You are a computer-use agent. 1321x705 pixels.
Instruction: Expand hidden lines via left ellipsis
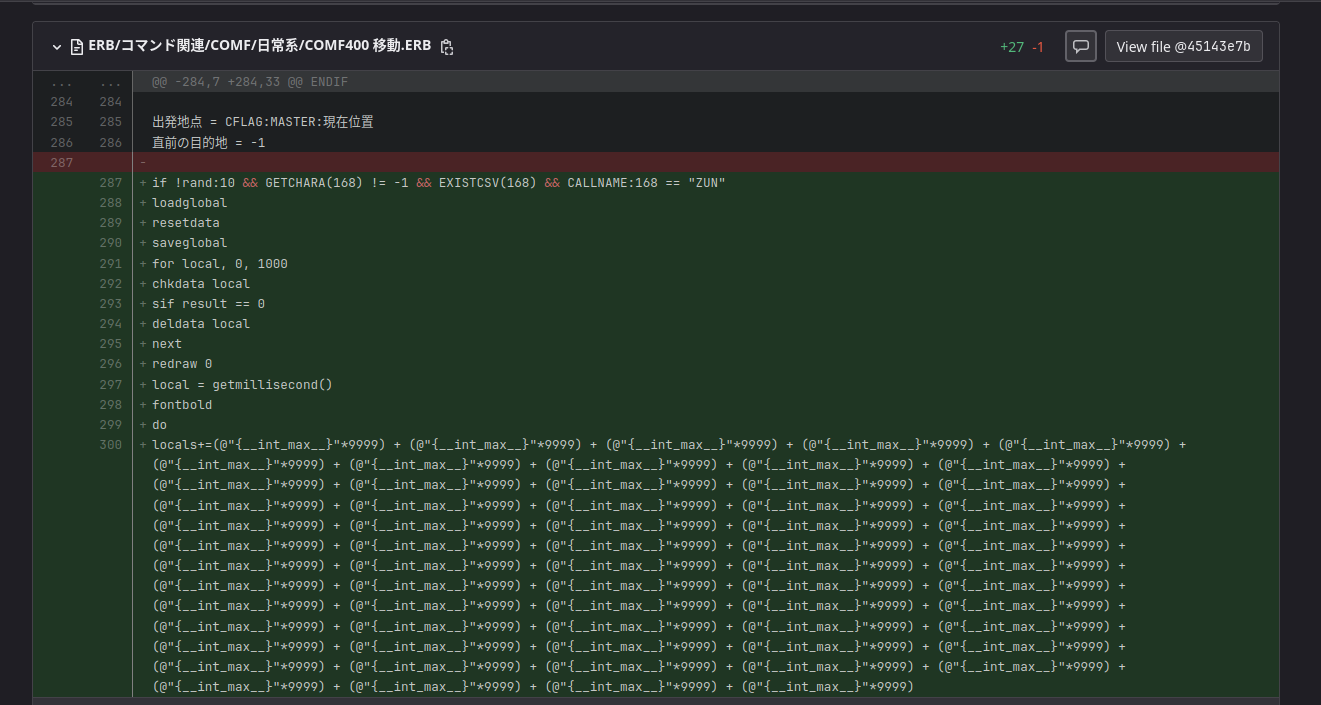click(x=61, y=82)
